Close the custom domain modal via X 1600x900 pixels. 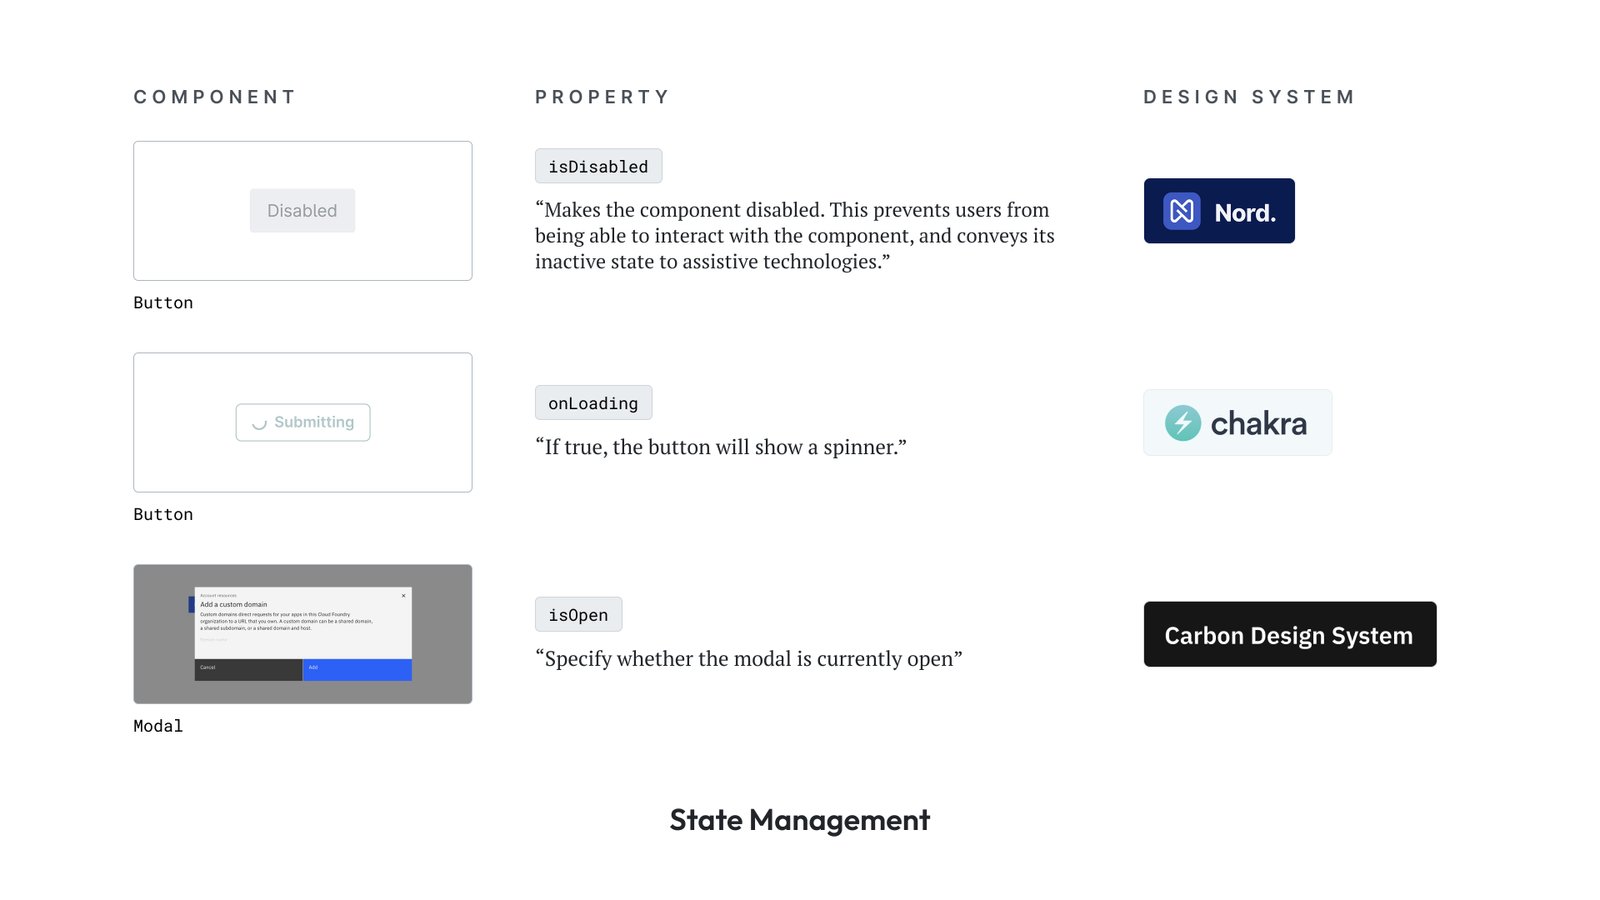(404, 596)
